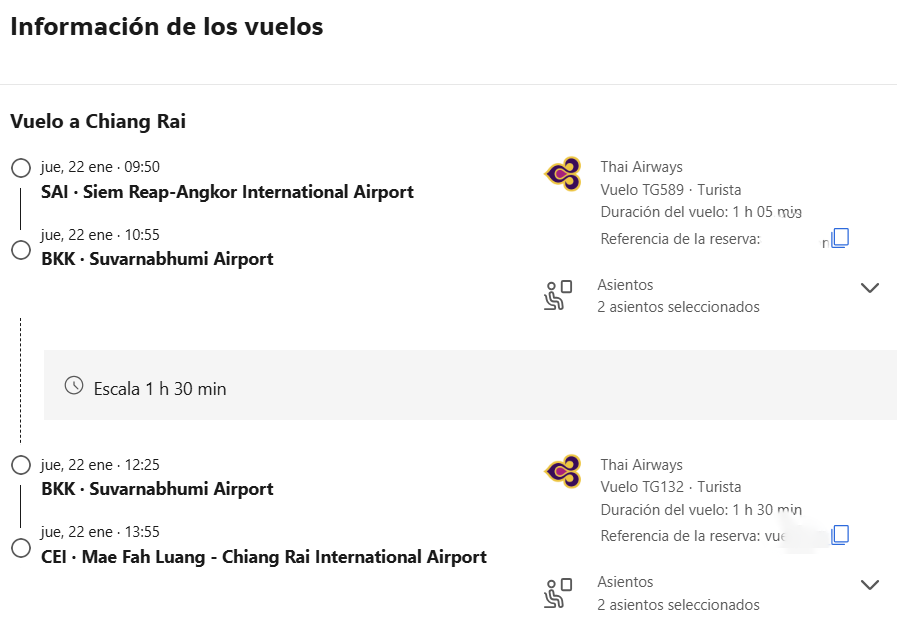This screenshot has width=897, height=630.
Task: Click Thai Airways logo for flight TG132
Action: [x=563, y=471]
